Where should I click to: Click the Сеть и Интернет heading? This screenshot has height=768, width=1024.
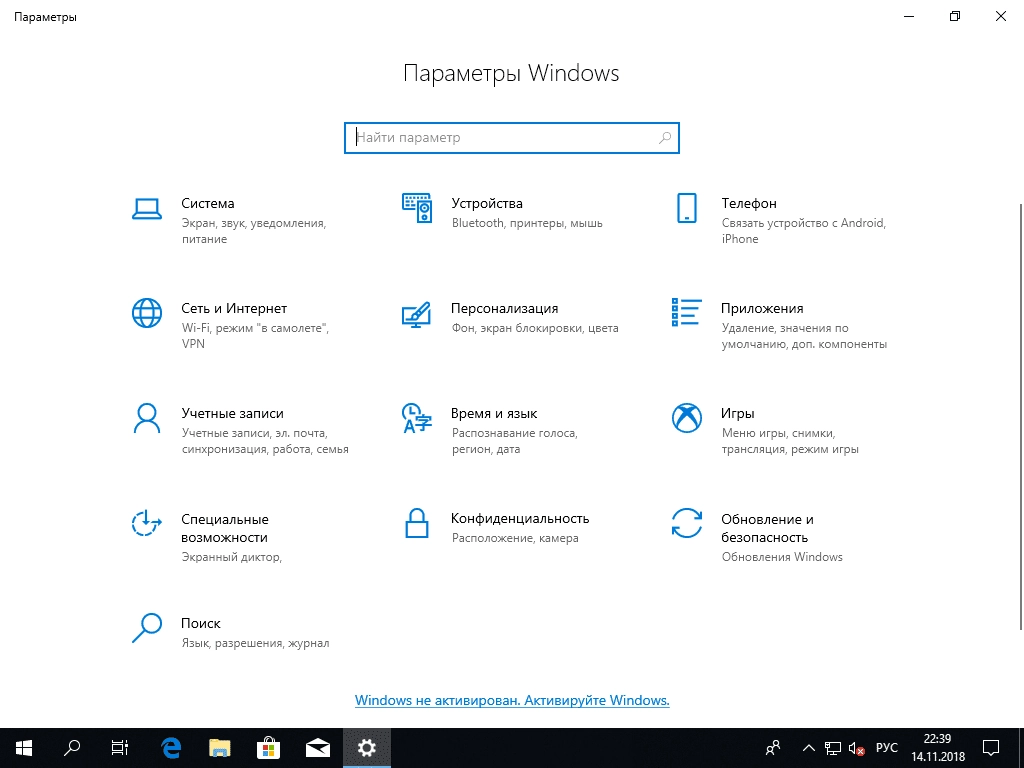pyautogui.click(x=234, y=308)
